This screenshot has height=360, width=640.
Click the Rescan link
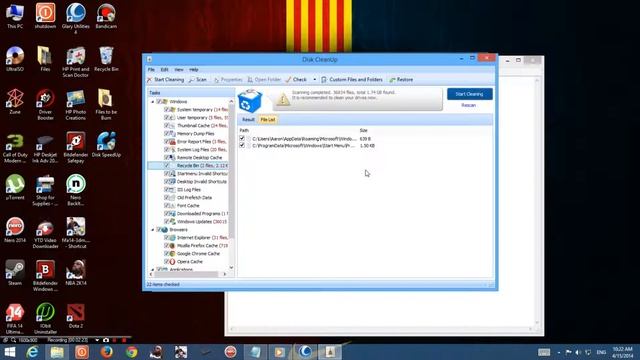point(468,105)
